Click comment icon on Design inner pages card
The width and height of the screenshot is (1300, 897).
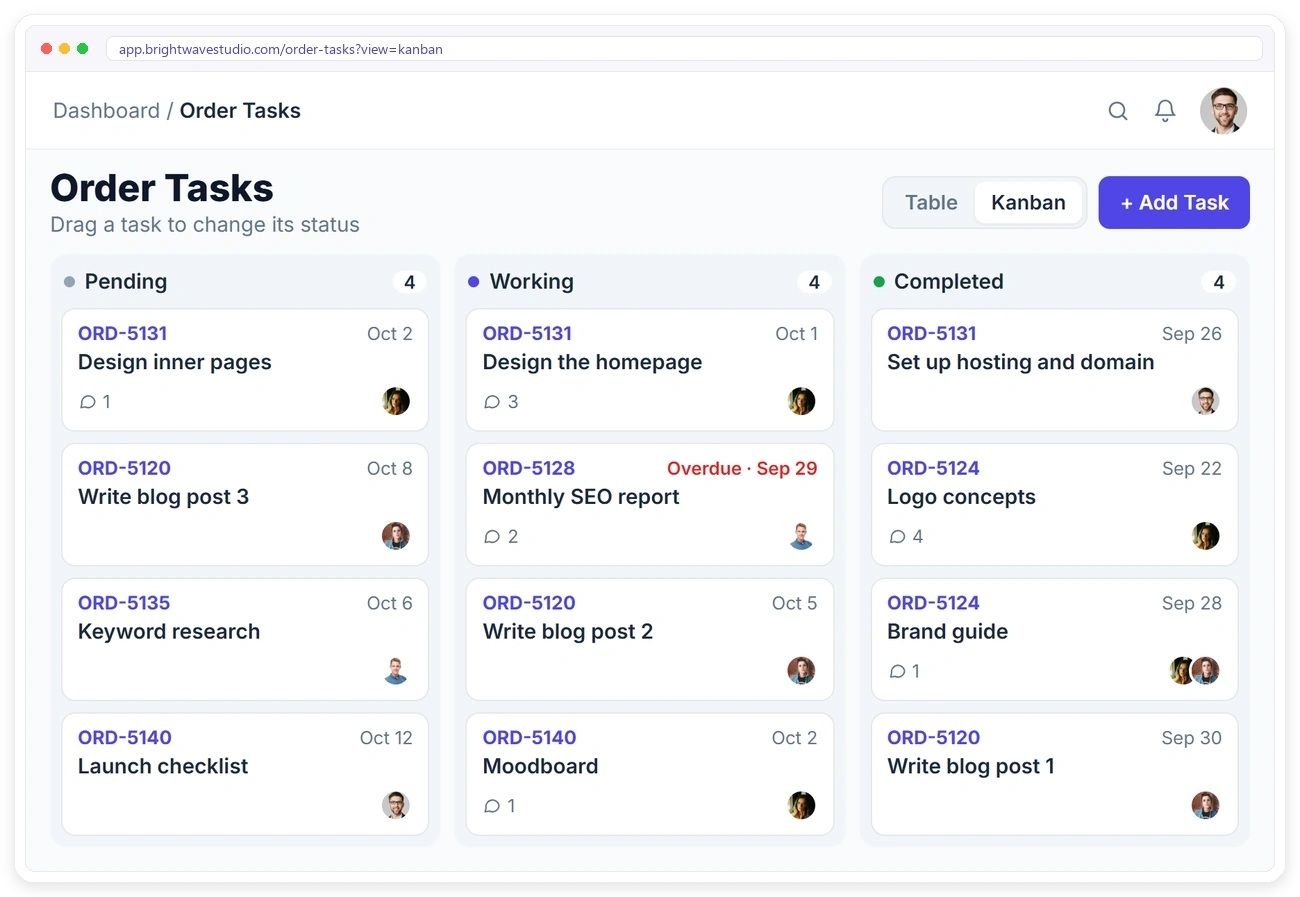(88, 402)
